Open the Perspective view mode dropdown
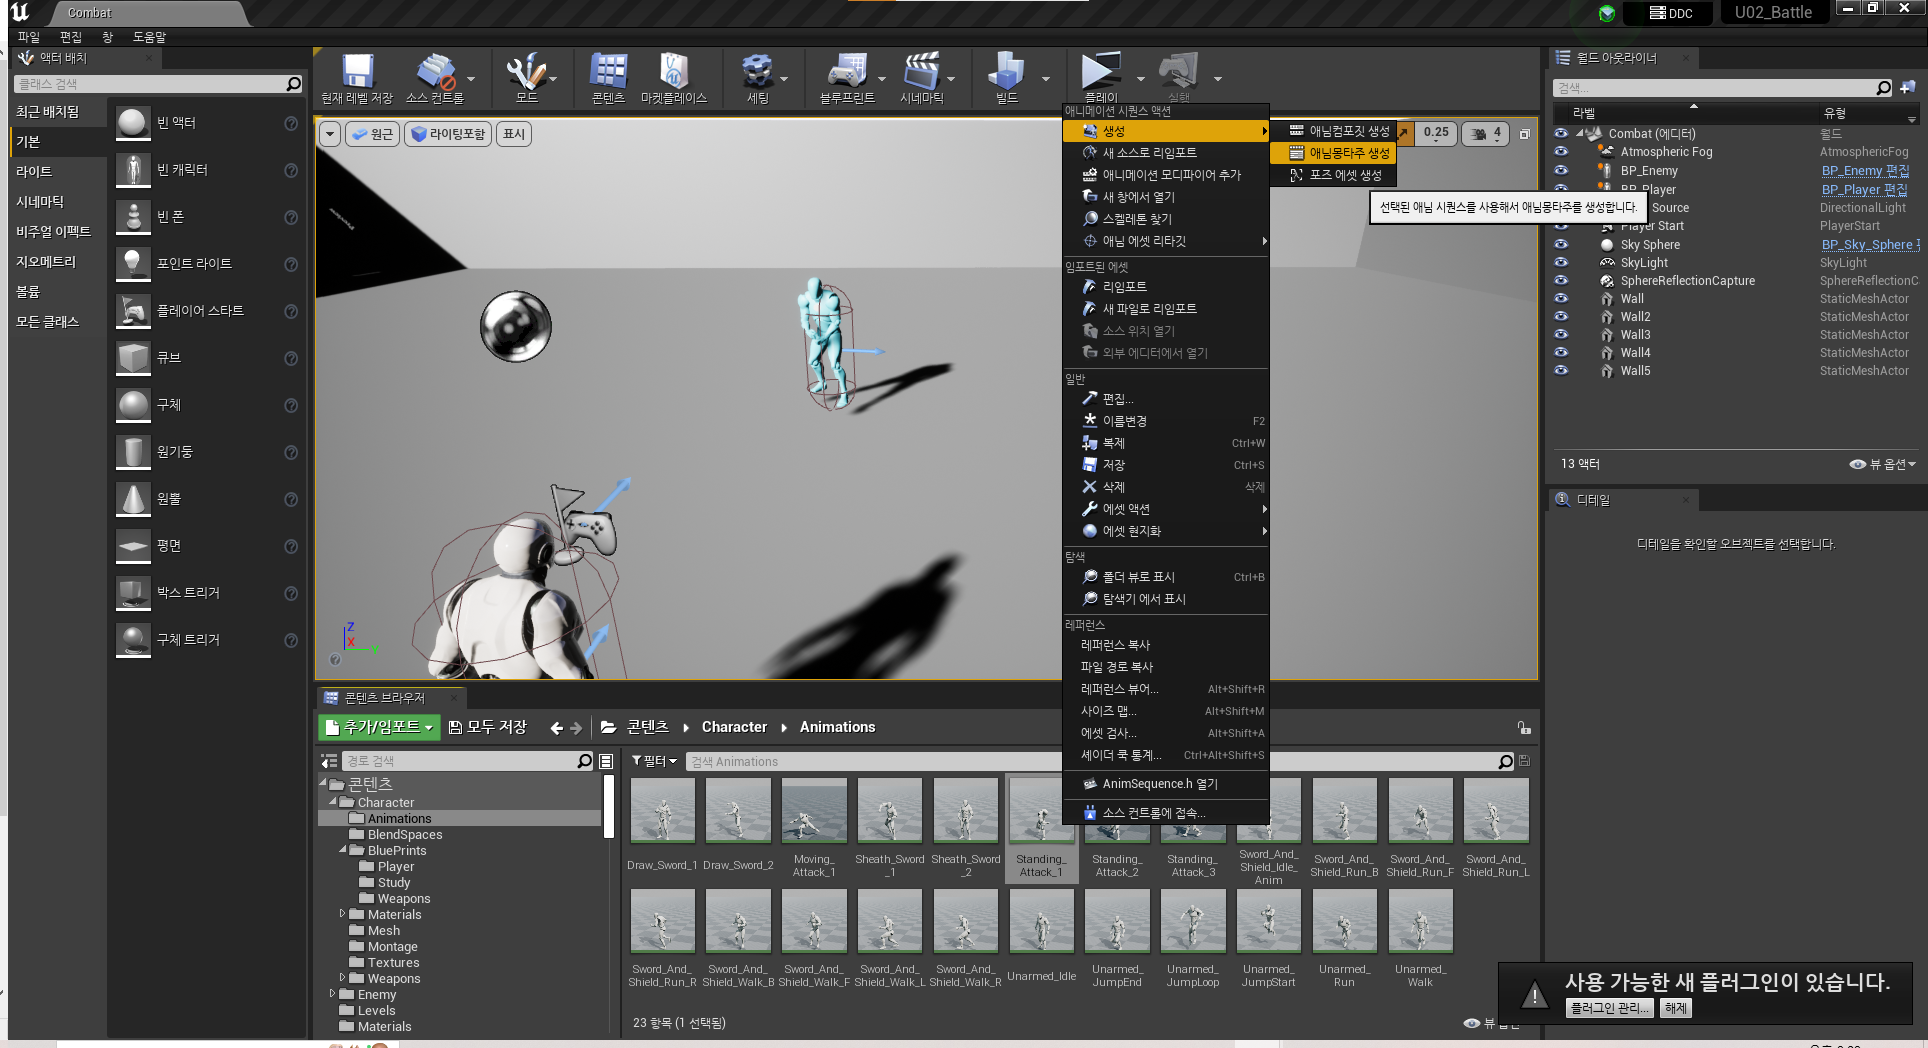Viewport: 1928px width, 1048px height. pyautogui.click(x=372, y=134)
